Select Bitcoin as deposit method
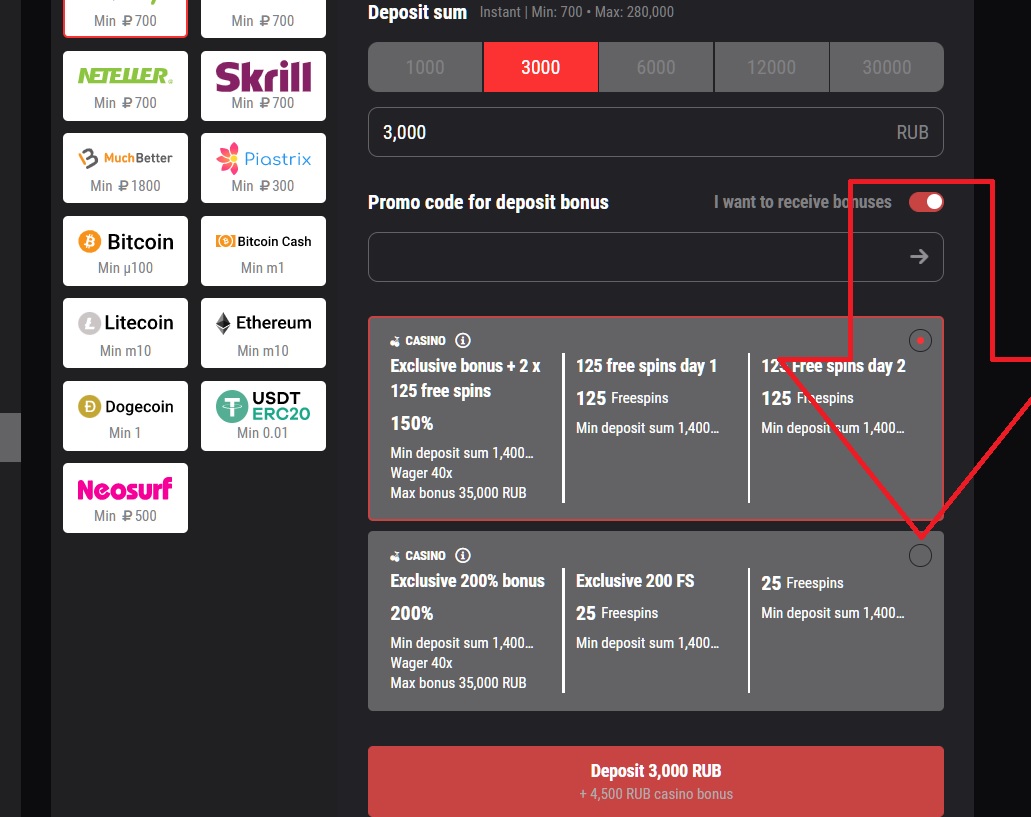The height and width of the screenshot is (817, 1031). [125, 251]
